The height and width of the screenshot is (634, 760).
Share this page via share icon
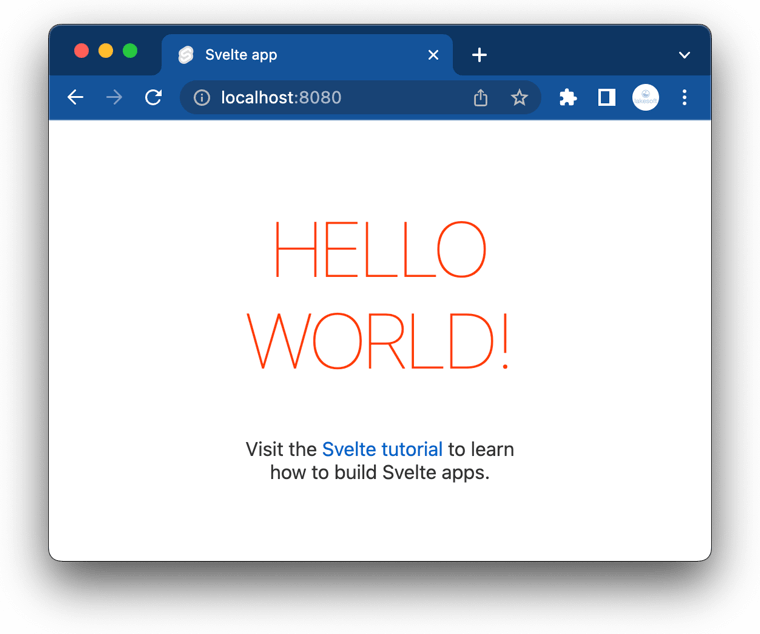tap(480, 97)
